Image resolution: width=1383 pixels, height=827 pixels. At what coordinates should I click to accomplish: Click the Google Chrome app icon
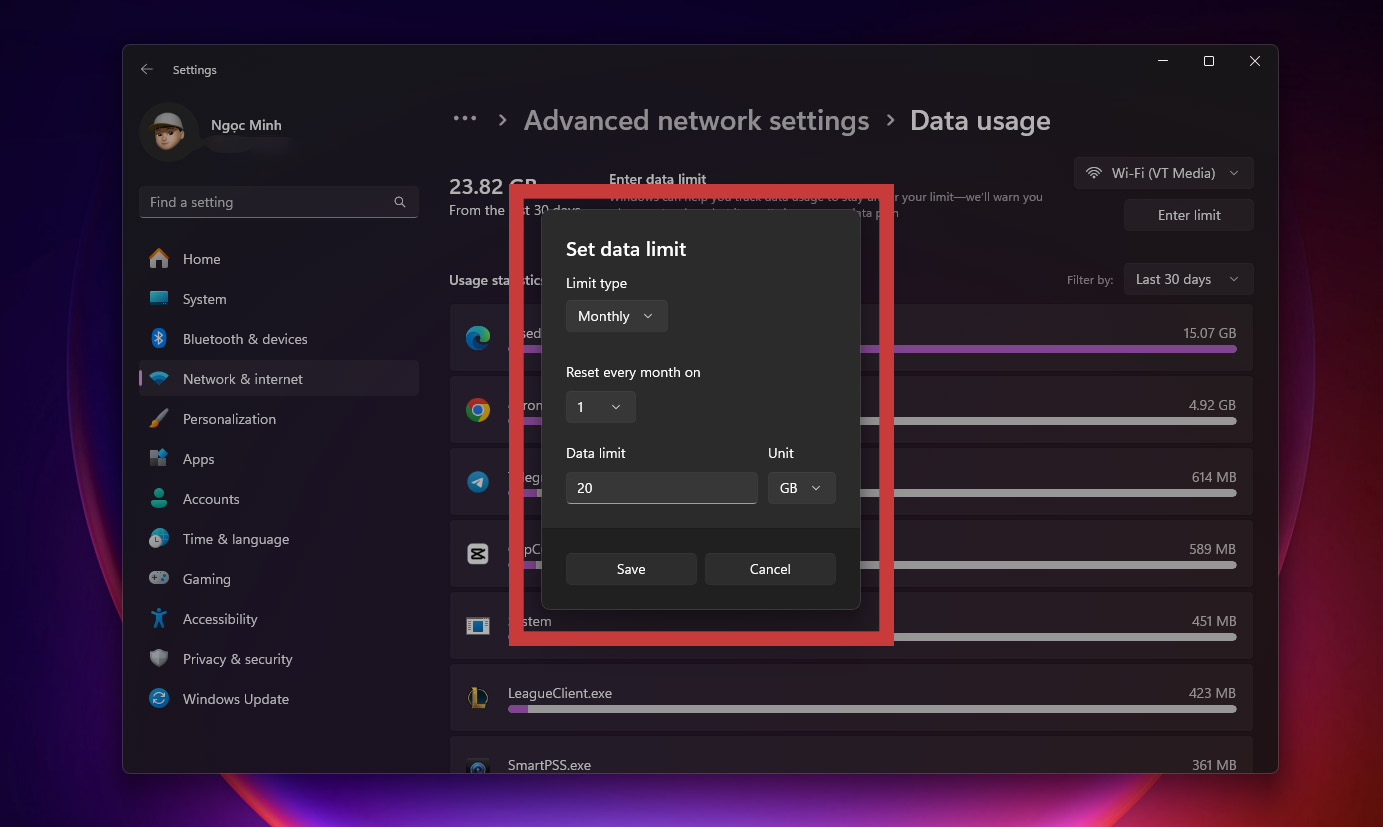(478, 410)
